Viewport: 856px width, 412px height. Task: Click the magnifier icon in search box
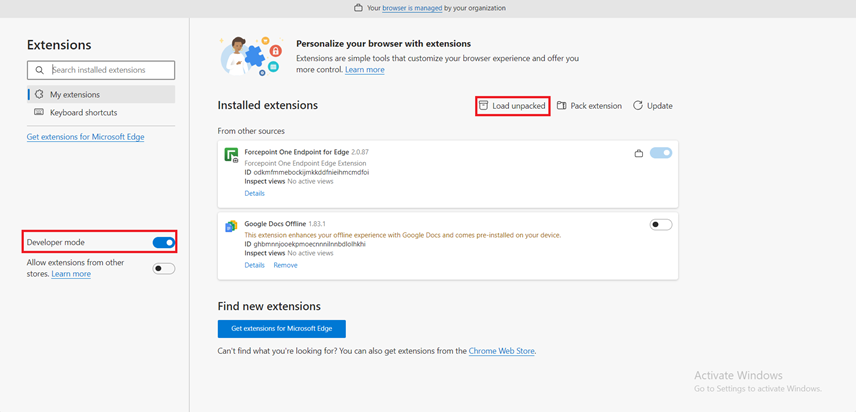[39, 70]
